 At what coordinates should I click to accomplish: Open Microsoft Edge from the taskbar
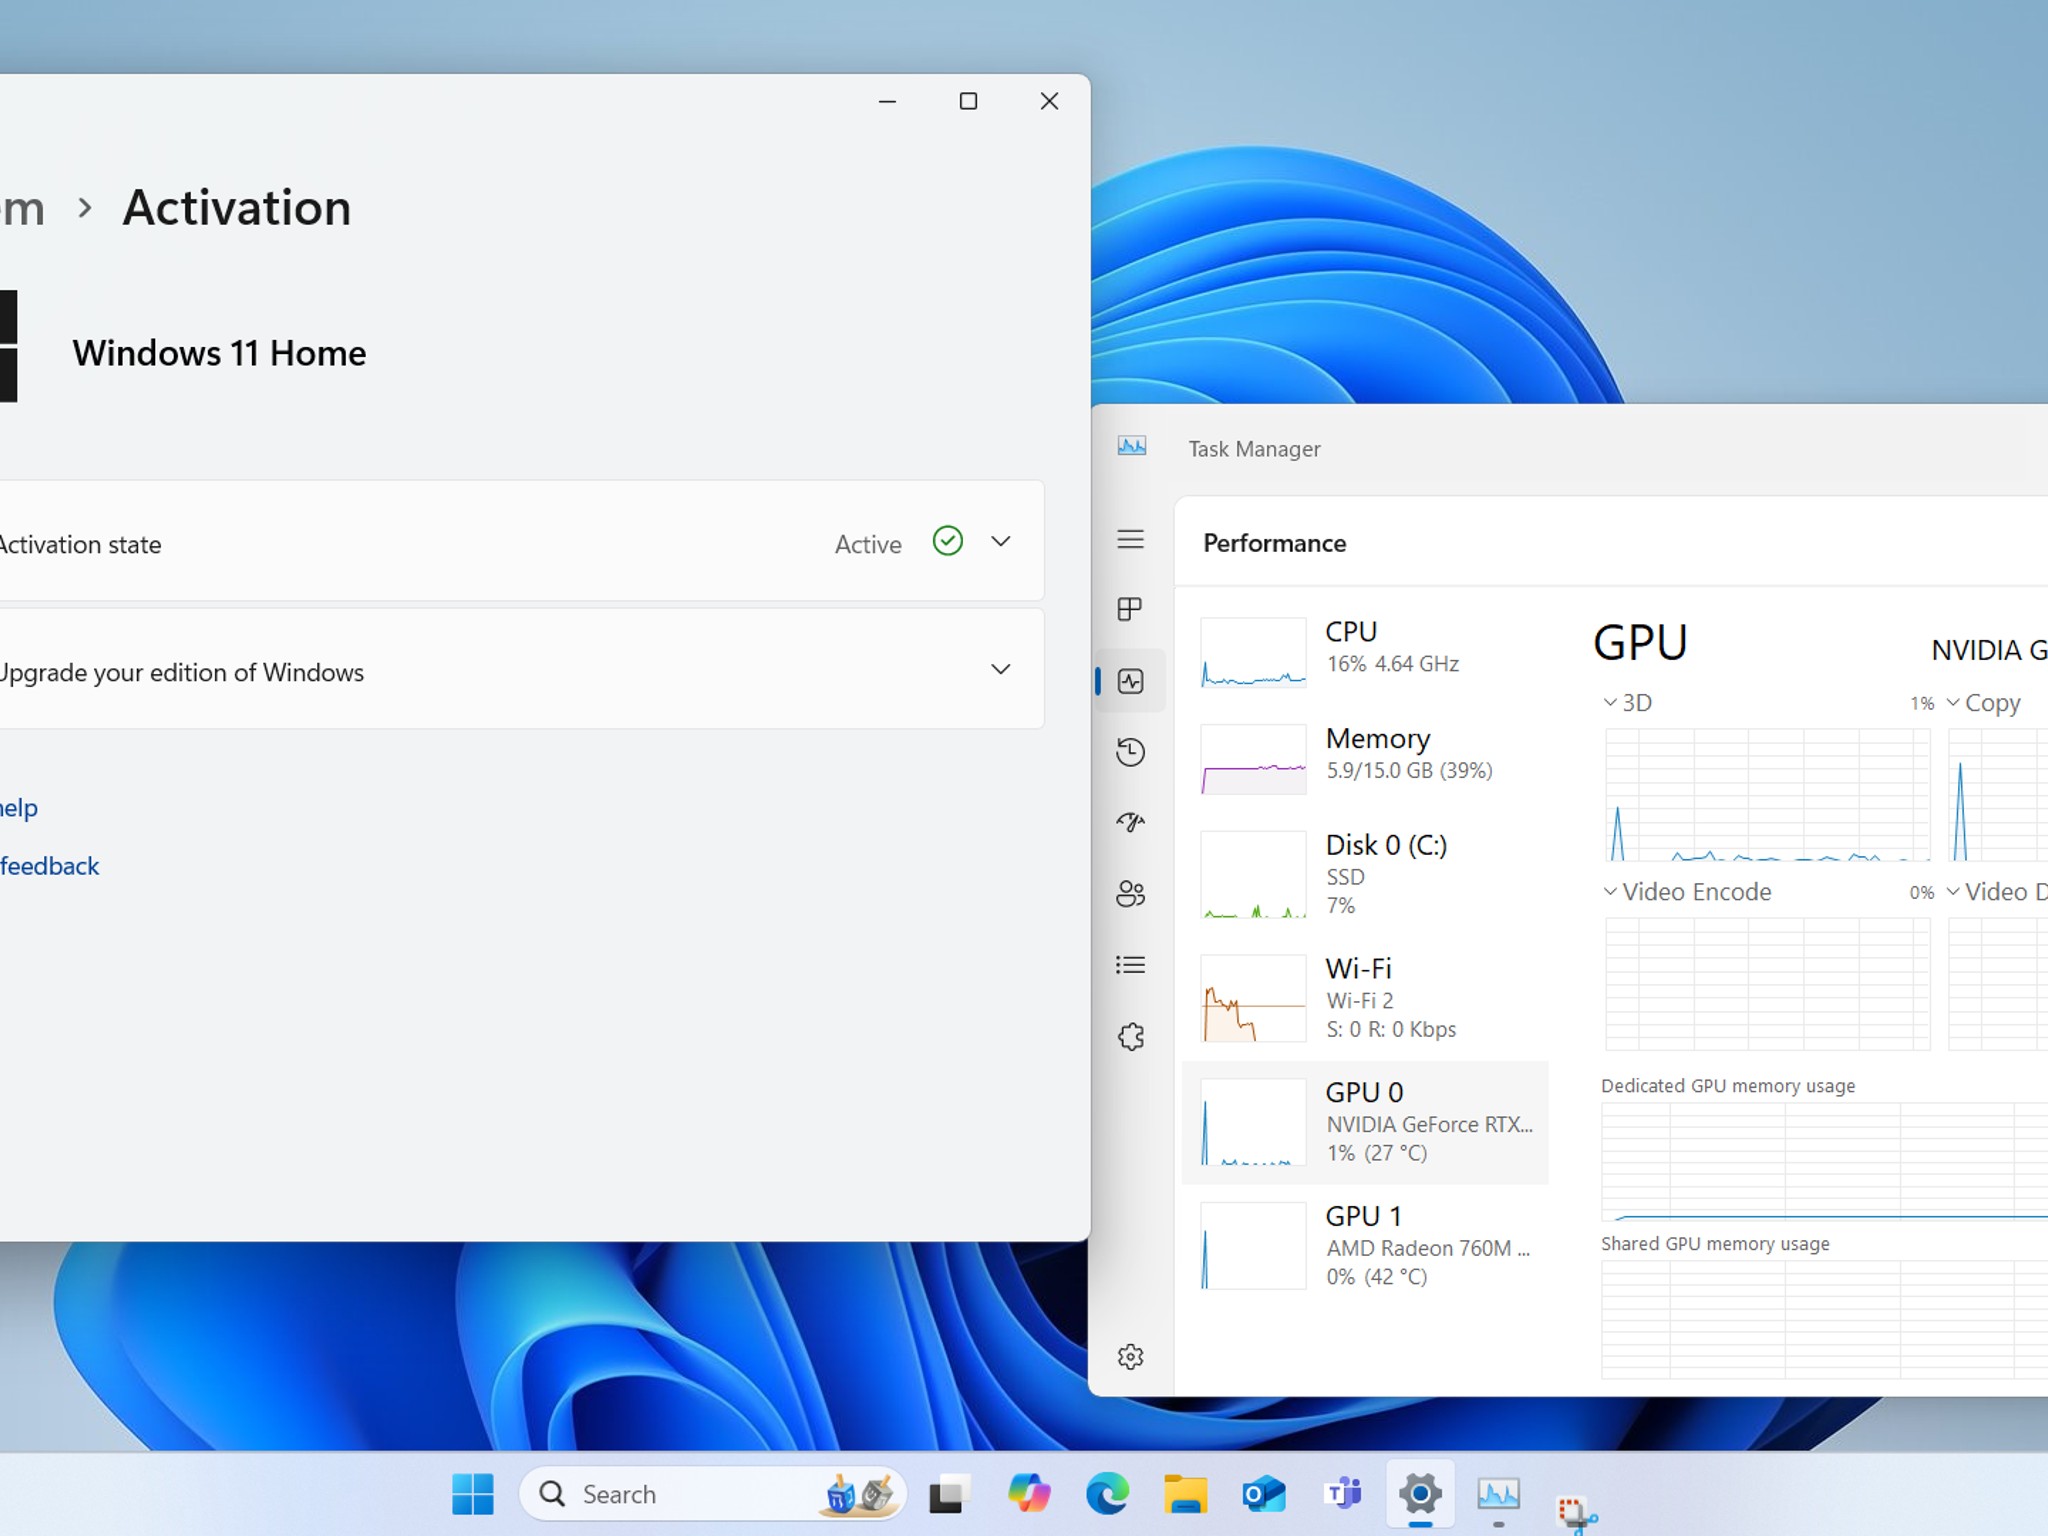click(1107, 1494)
